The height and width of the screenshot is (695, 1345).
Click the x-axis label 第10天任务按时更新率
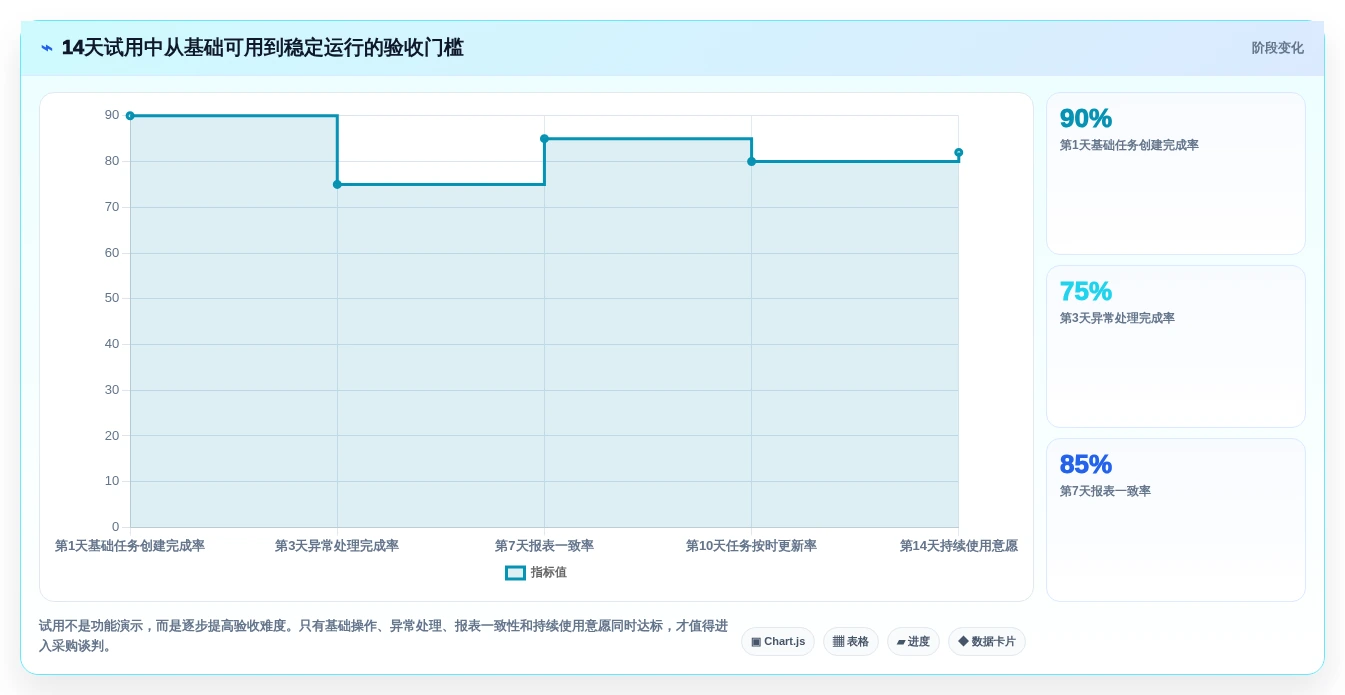pyautogui.click(x=751, y=546)
